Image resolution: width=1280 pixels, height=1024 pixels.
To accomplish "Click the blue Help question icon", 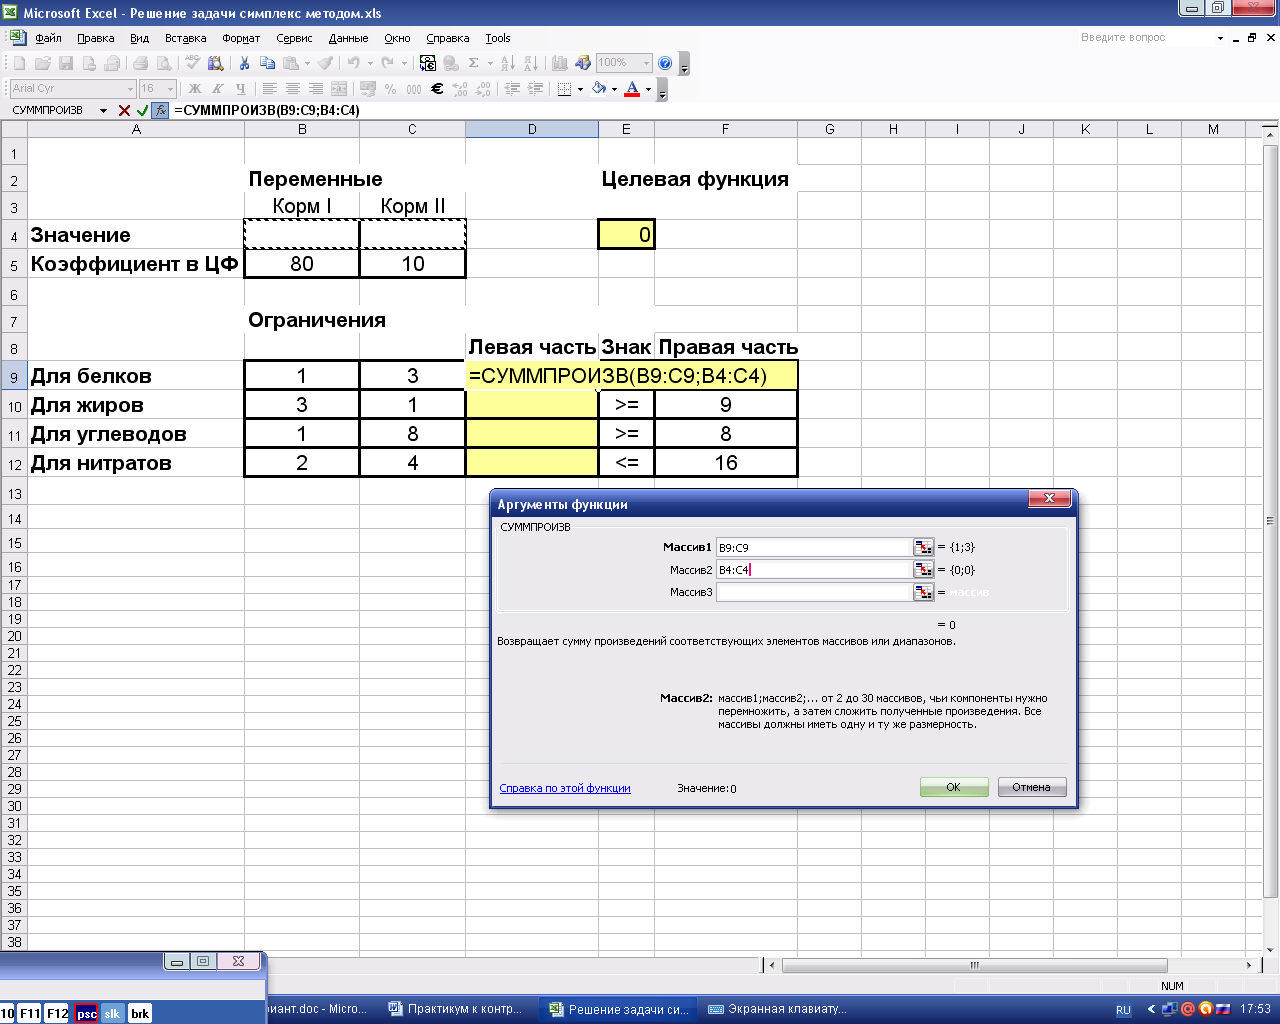I will tap(665, 63).
